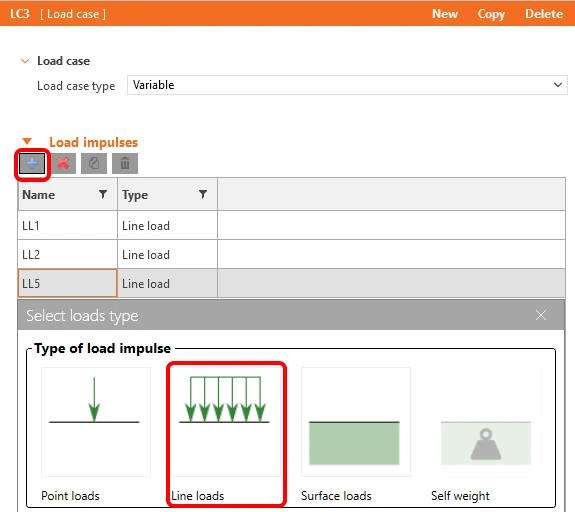The width and height of the screenshot is (575, 512).
Task: Create a New load case
Action: click(x=445, y=14)
